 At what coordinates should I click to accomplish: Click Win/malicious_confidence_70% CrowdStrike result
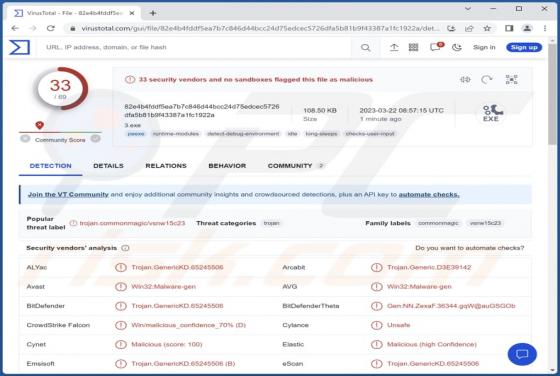(188, 325)
